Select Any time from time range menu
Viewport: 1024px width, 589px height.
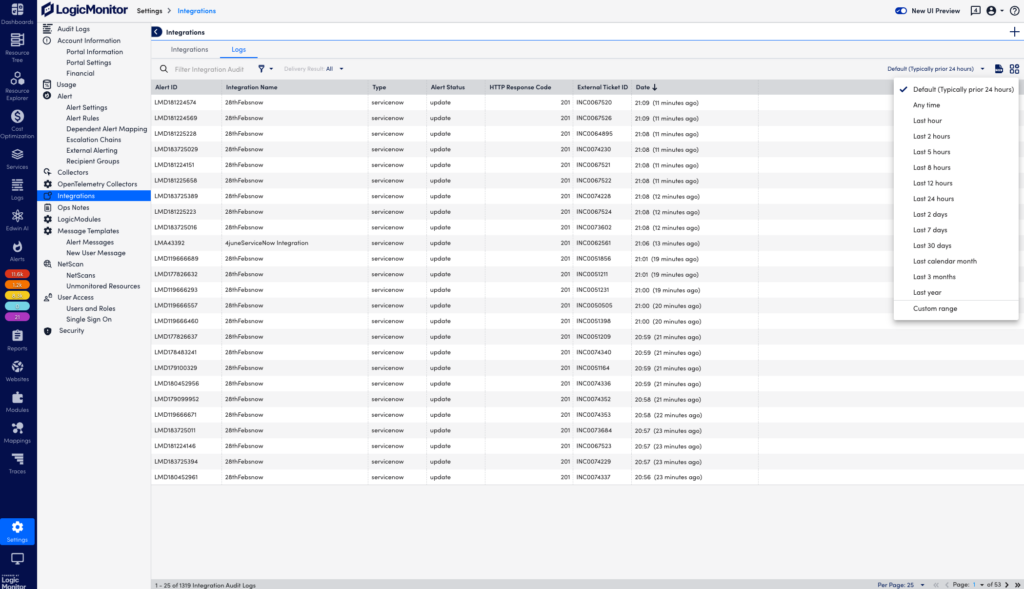956,105
